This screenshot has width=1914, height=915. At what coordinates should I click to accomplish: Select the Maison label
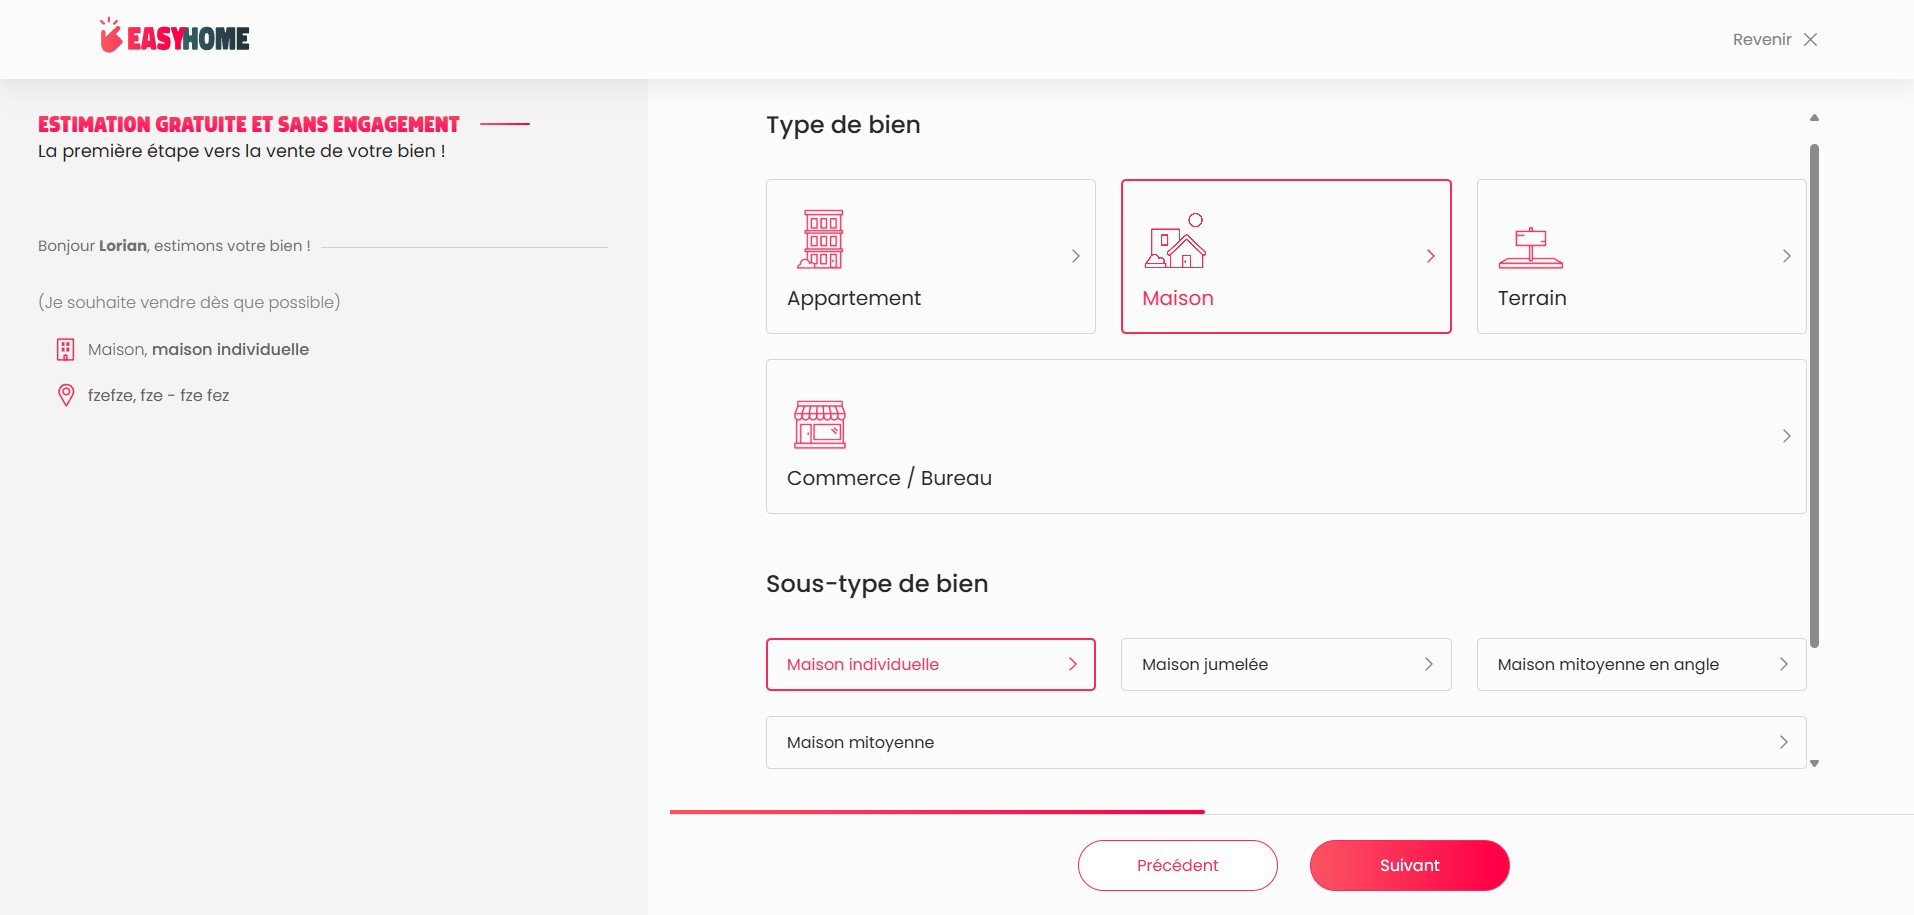click(1178, 298)
